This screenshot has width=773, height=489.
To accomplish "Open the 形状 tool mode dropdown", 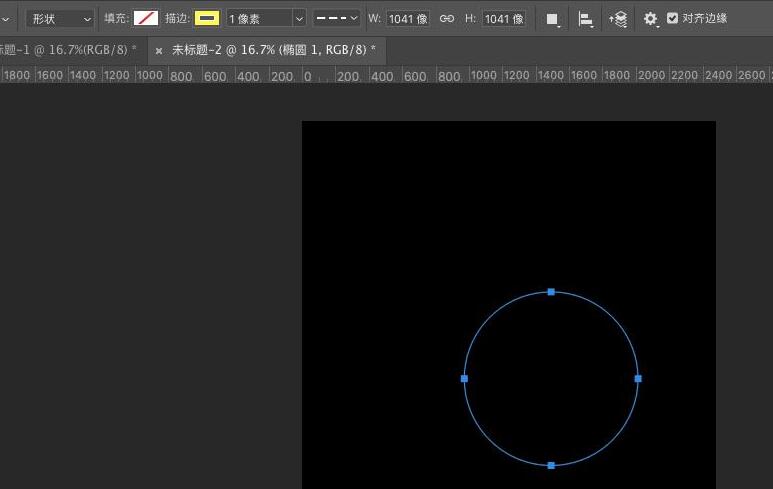I will 60,19.
